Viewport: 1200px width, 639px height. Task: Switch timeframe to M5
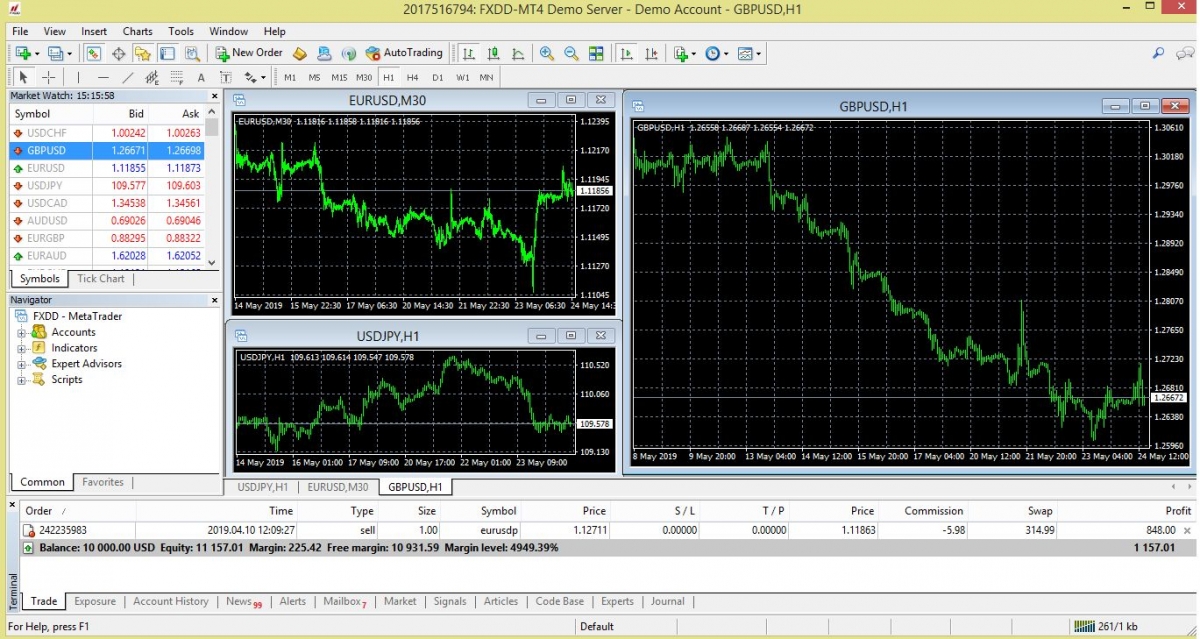click(x=314, y=77)
